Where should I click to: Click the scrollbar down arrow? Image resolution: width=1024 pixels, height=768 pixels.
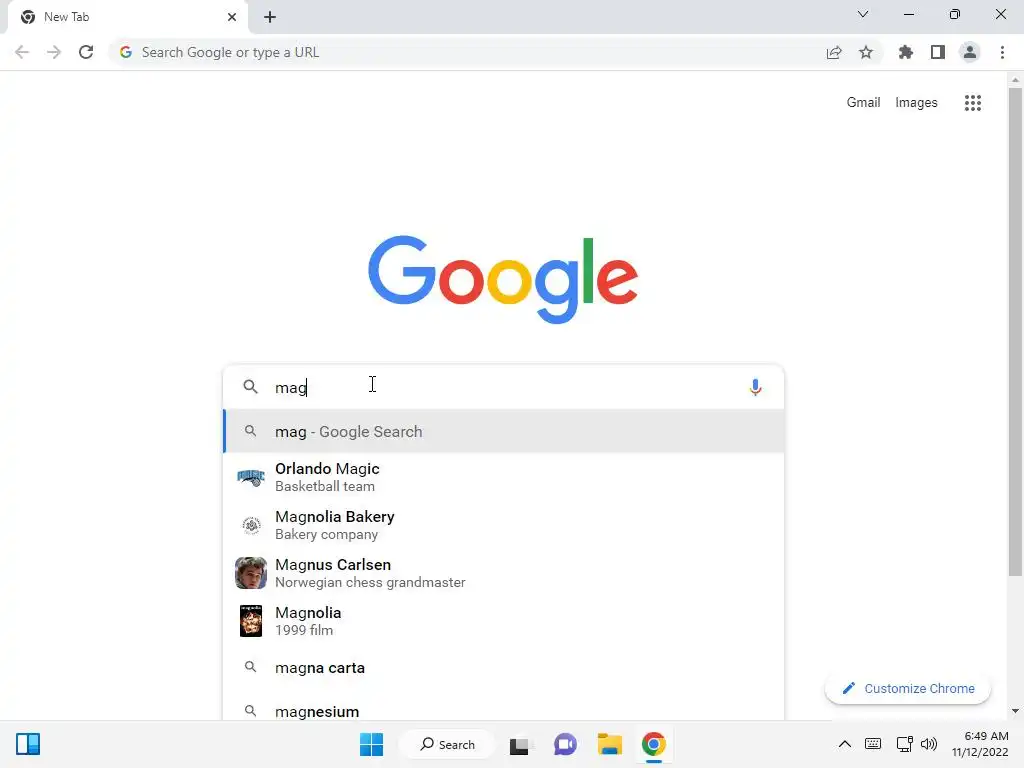click(1014, 711)
